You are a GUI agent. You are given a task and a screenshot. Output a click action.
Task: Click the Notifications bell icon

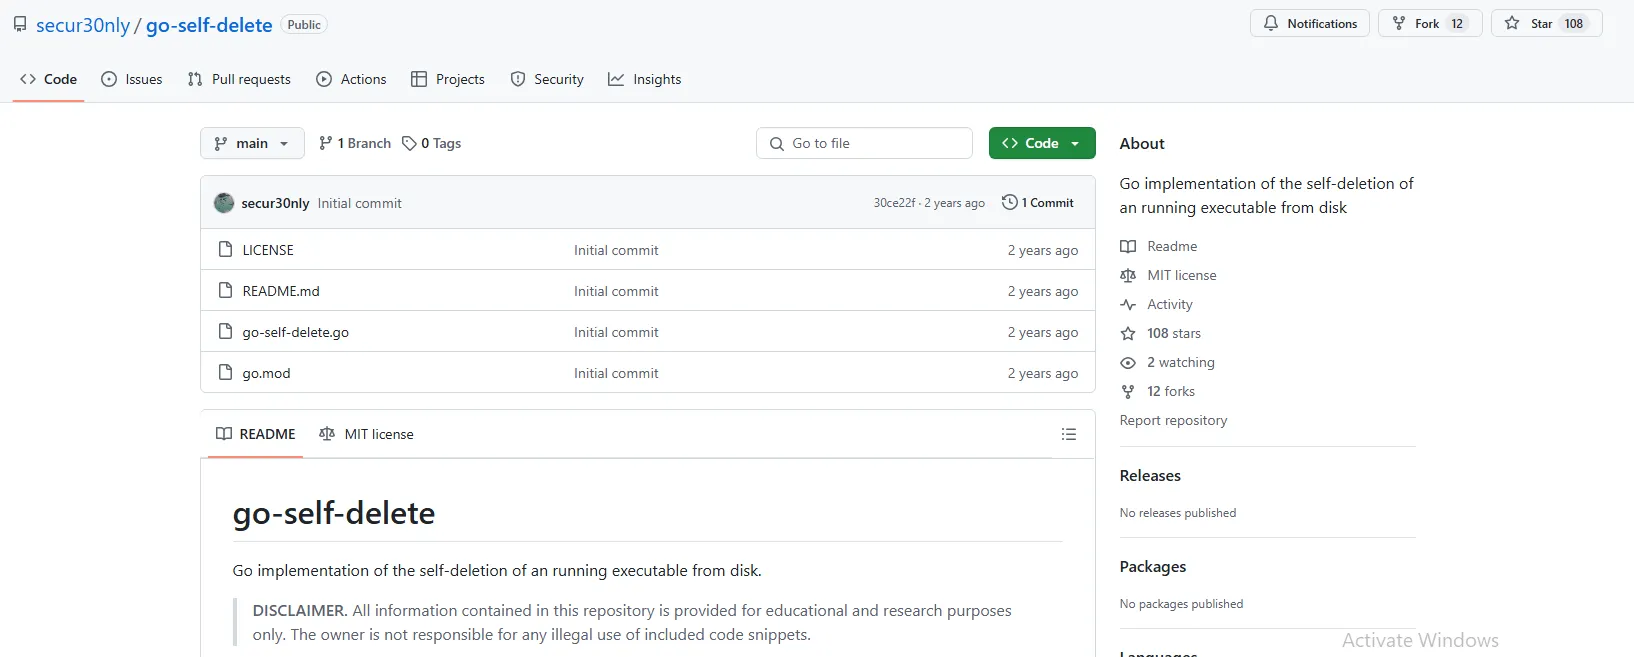1271,23
